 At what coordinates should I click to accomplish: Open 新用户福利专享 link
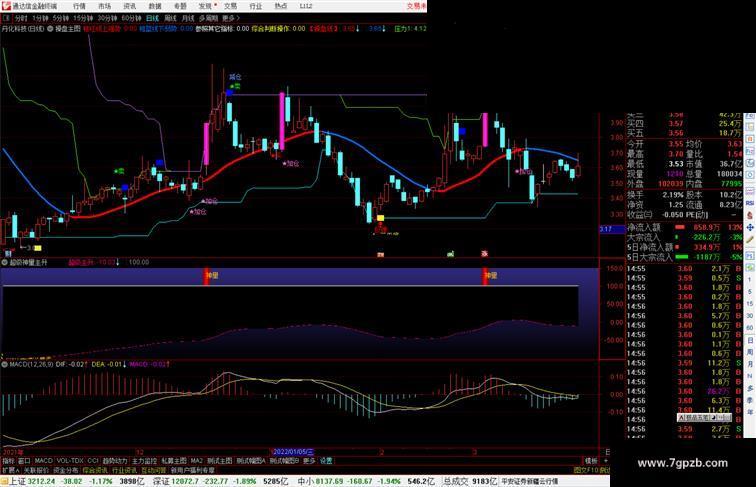tap(193, 470)
